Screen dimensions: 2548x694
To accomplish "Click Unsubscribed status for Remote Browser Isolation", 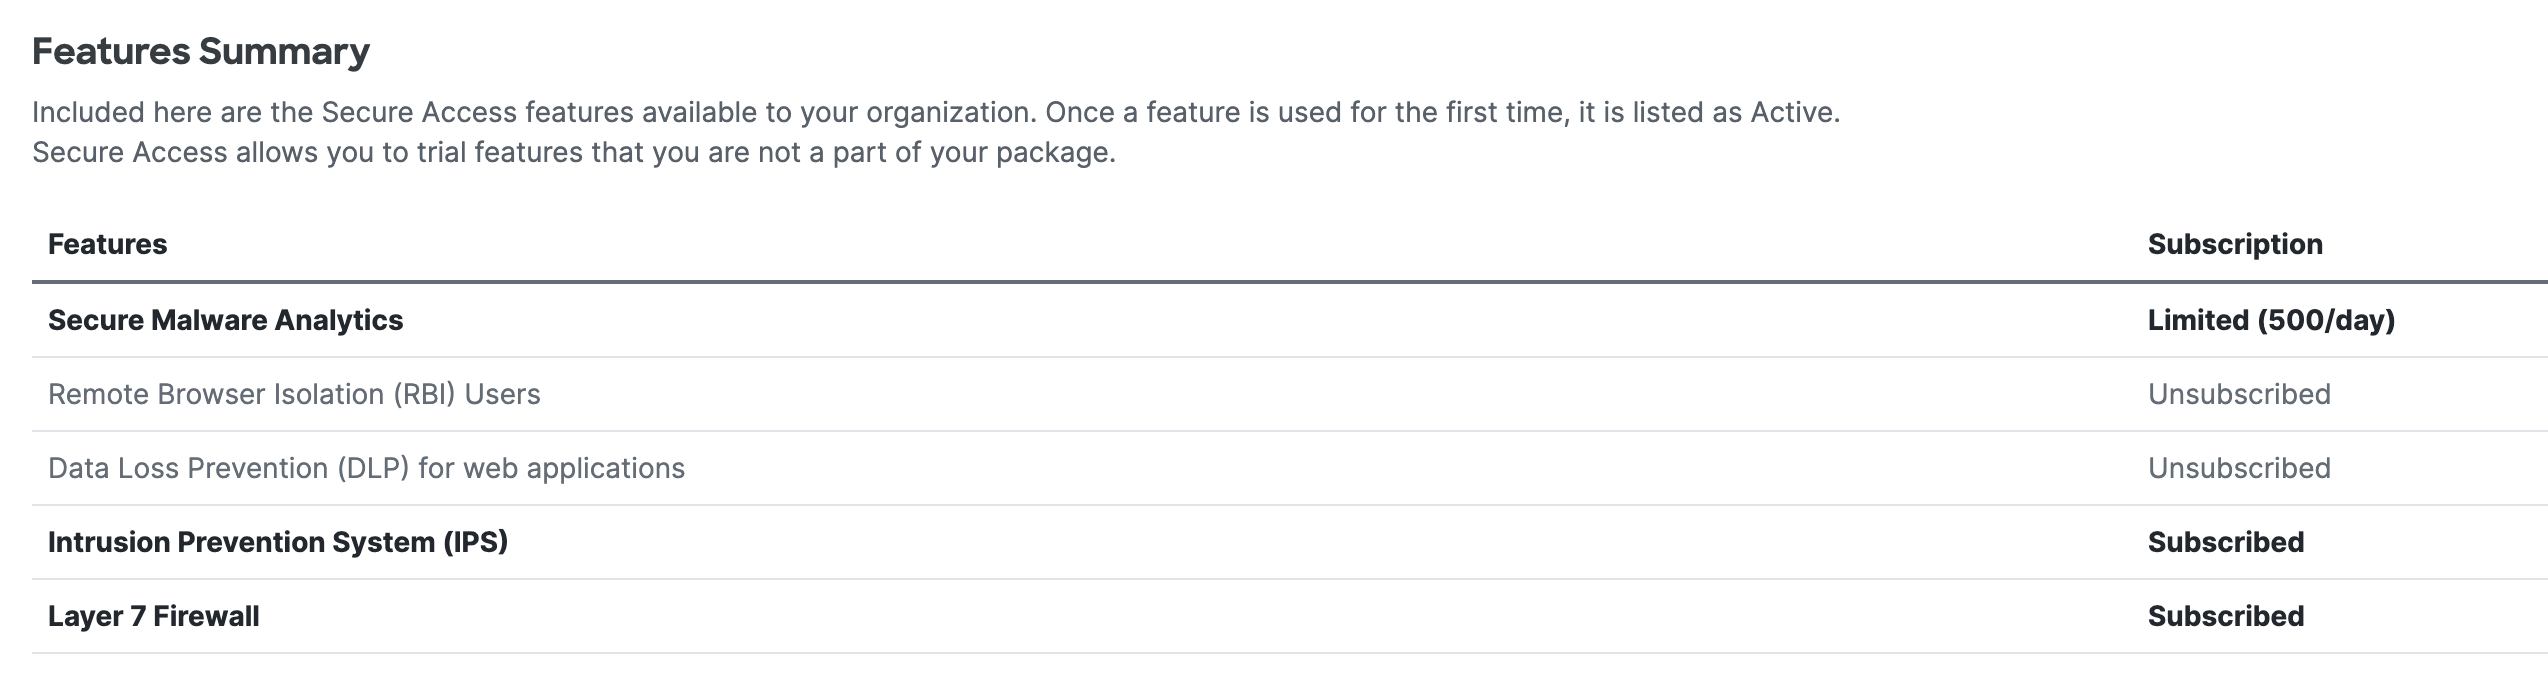I will 2239,395.
